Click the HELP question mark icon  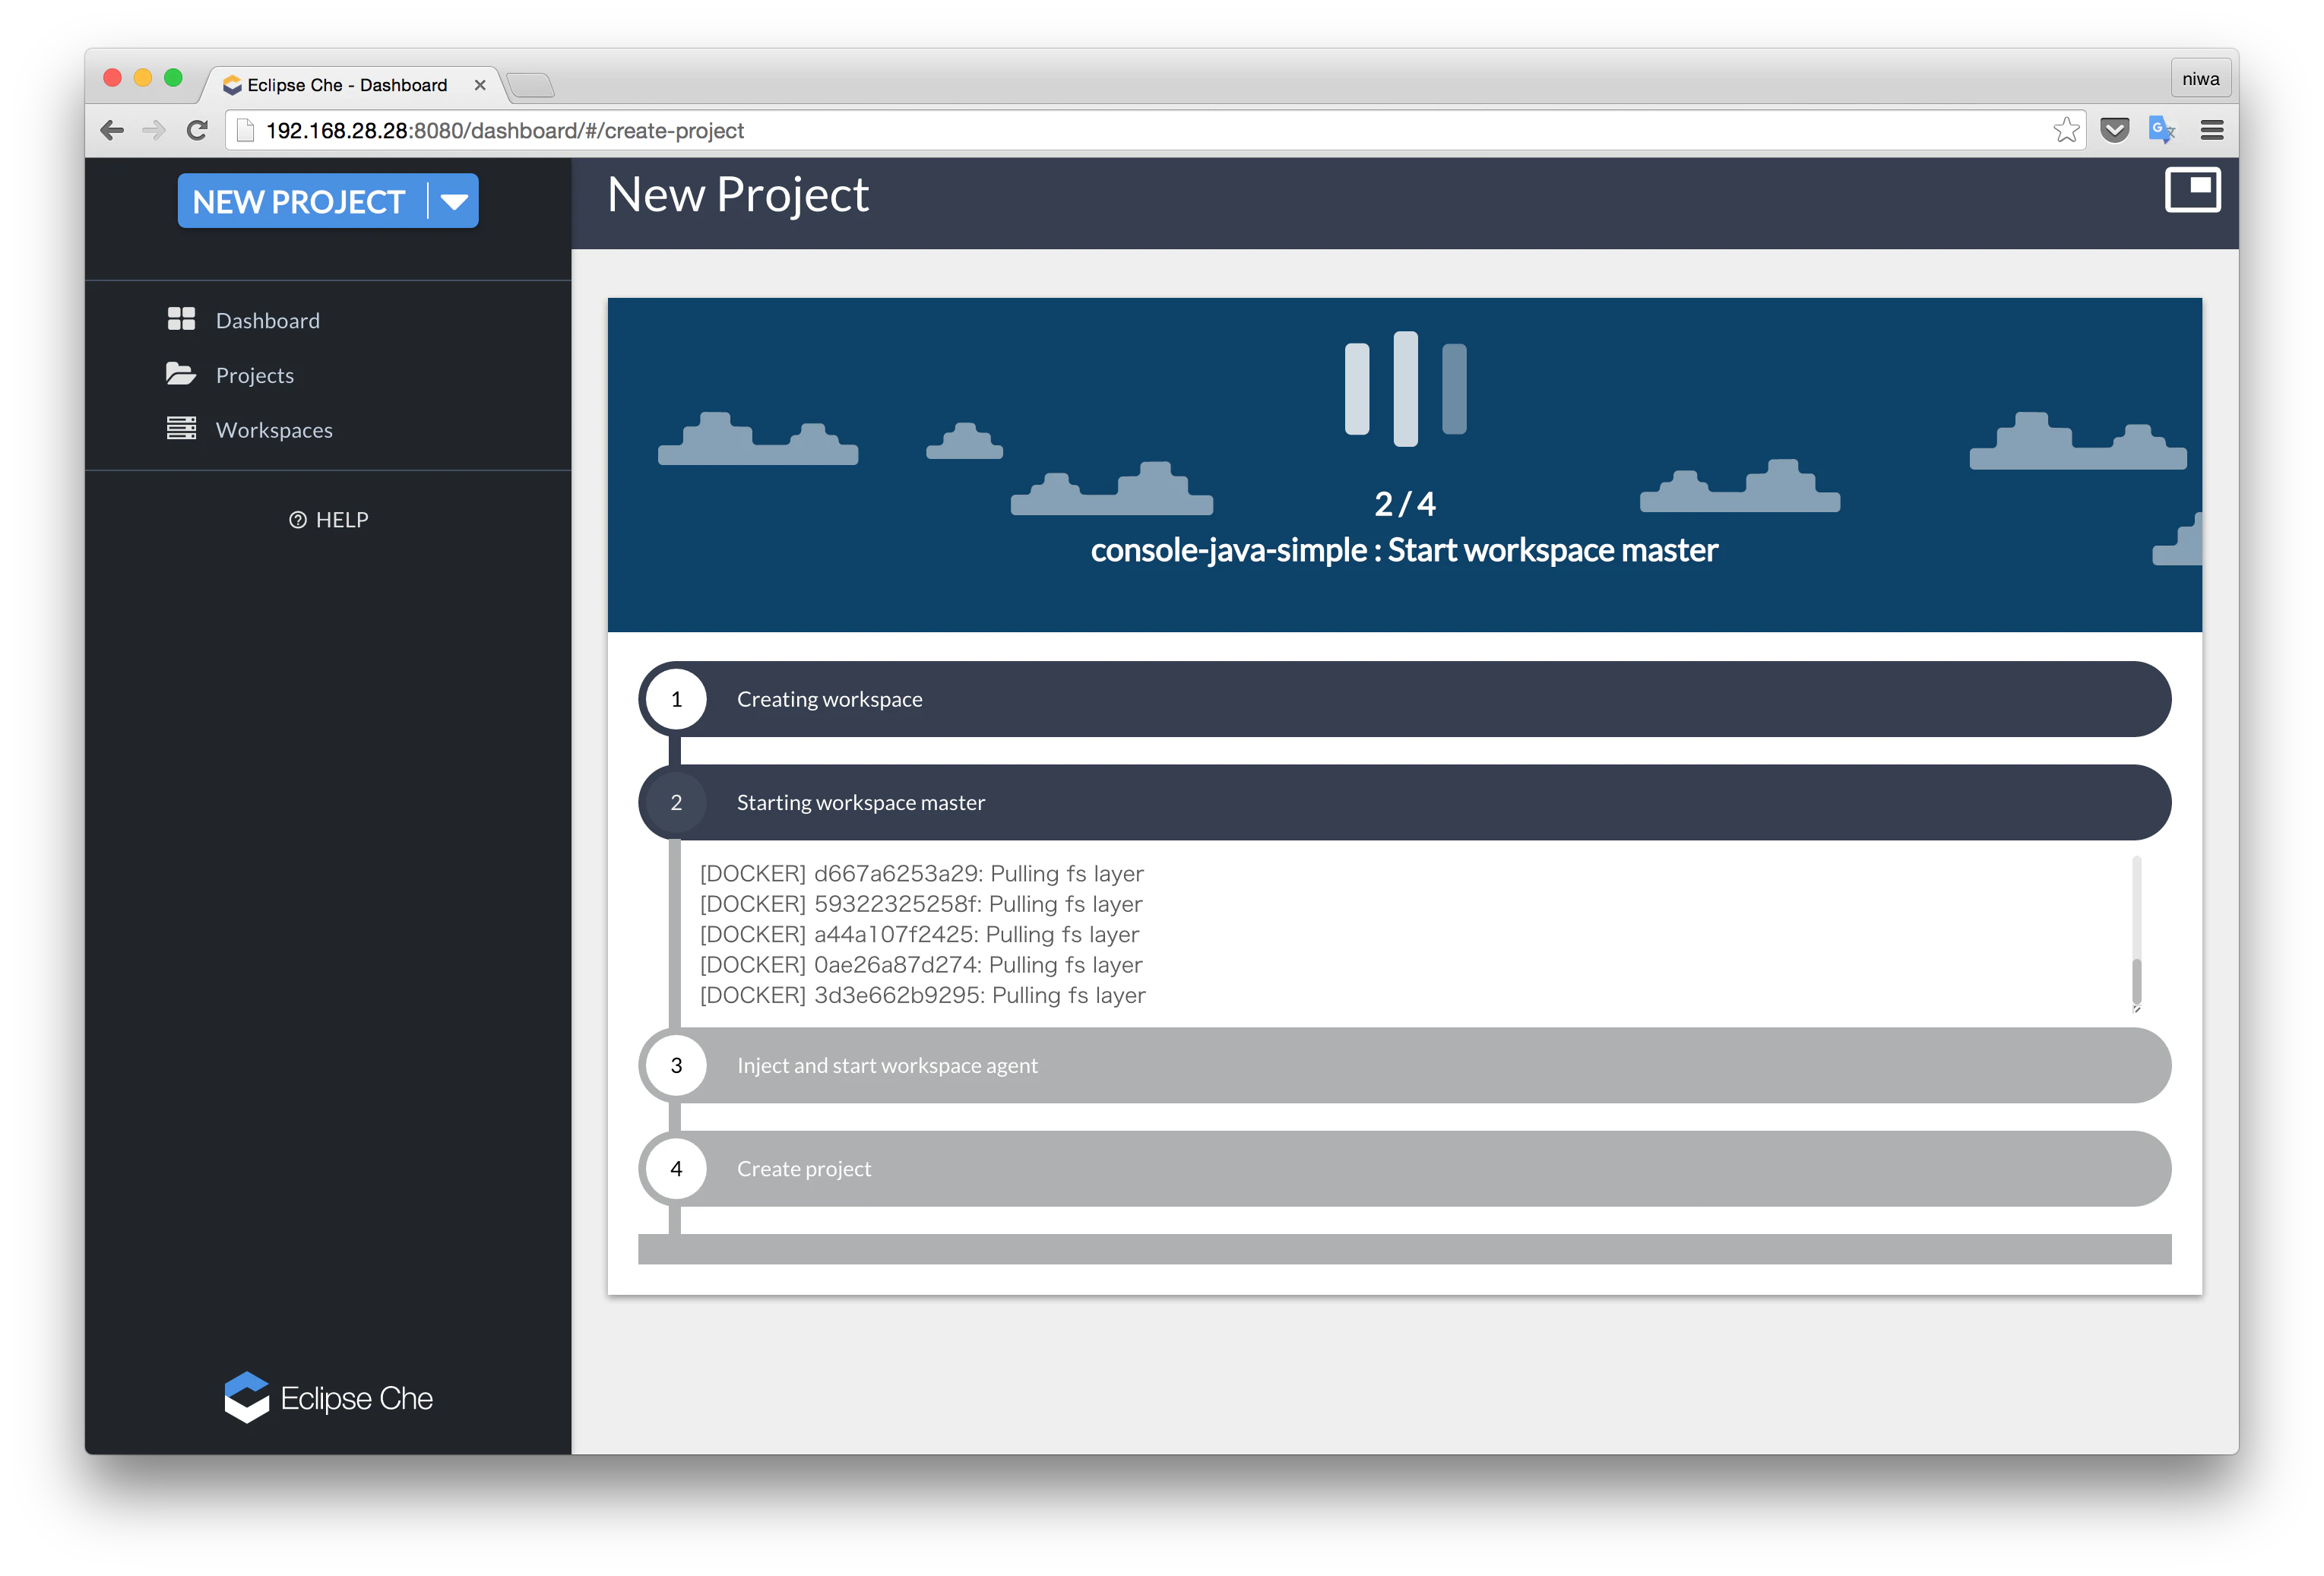[x=298, y=520]
